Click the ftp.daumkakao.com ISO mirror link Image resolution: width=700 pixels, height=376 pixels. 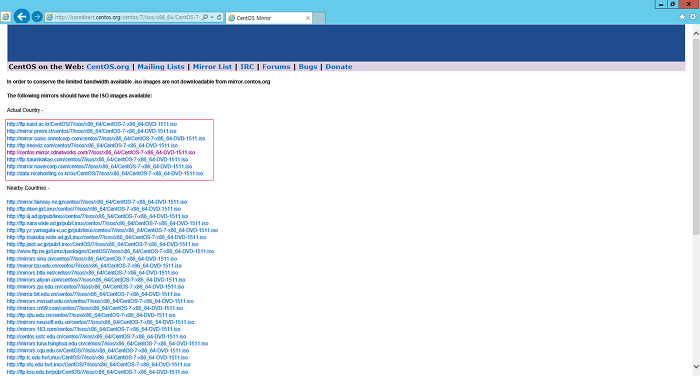click(97, 159)
